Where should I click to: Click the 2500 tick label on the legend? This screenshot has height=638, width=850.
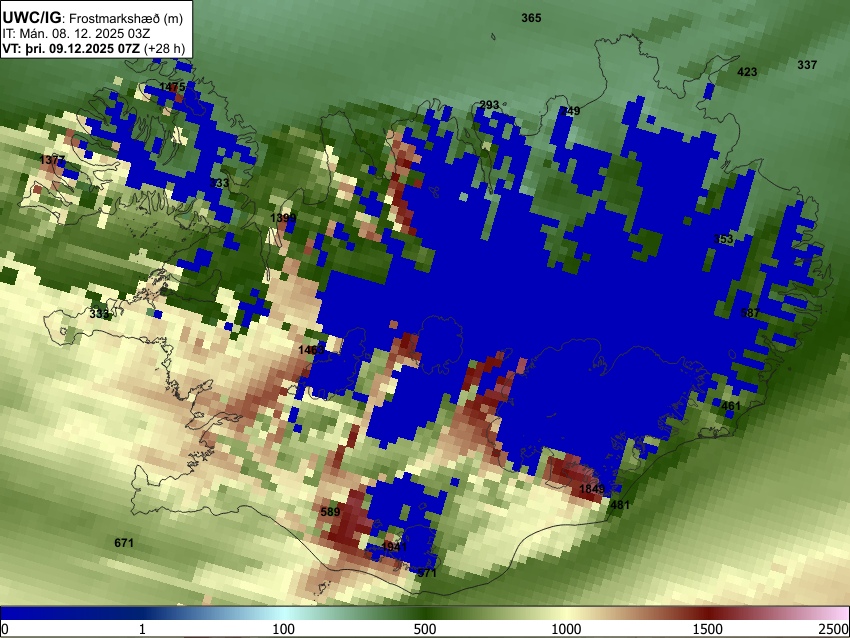(834, 629)
